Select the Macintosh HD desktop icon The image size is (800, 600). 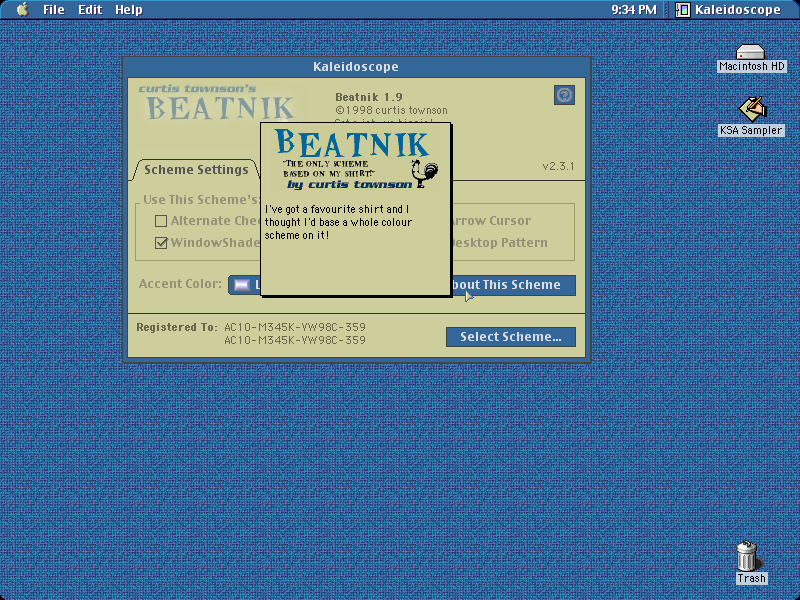[x=751, y=58]
